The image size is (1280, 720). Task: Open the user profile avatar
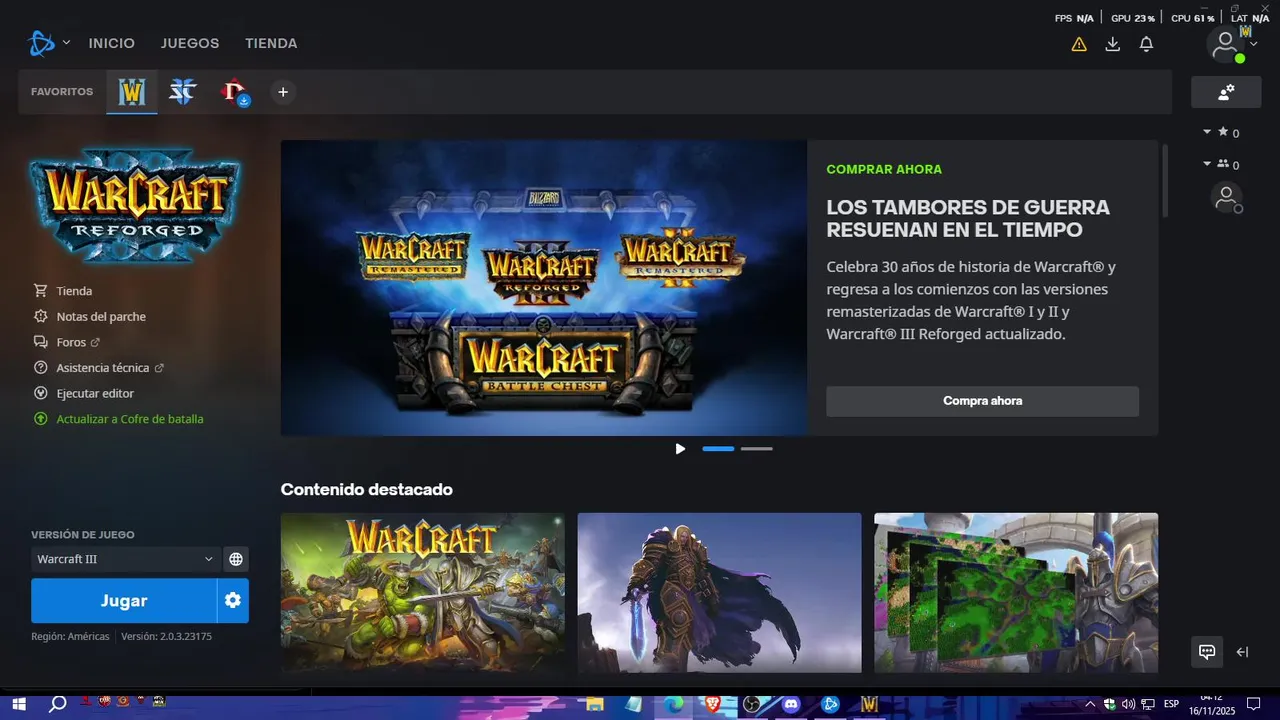click(1225, 44)
